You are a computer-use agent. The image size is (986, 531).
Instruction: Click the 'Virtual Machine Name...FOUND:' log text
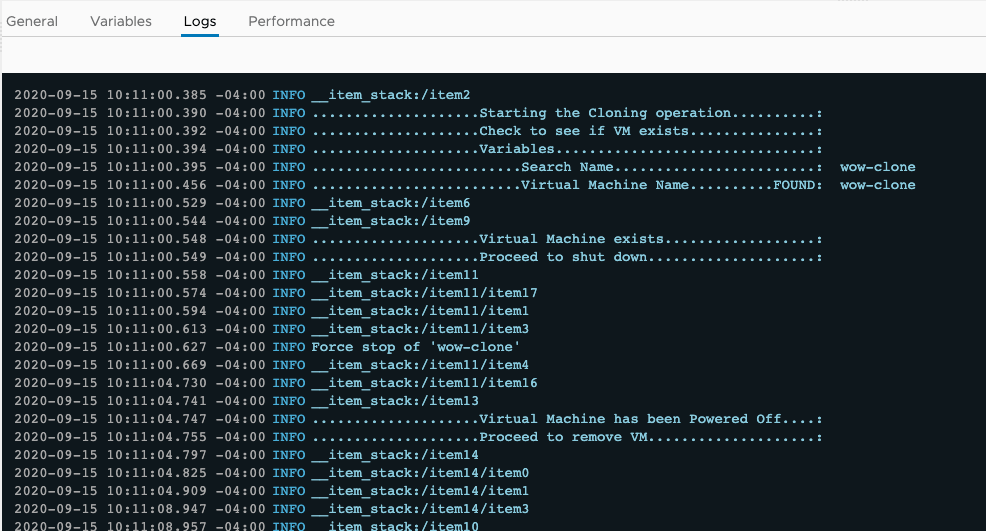click(567, 185)
